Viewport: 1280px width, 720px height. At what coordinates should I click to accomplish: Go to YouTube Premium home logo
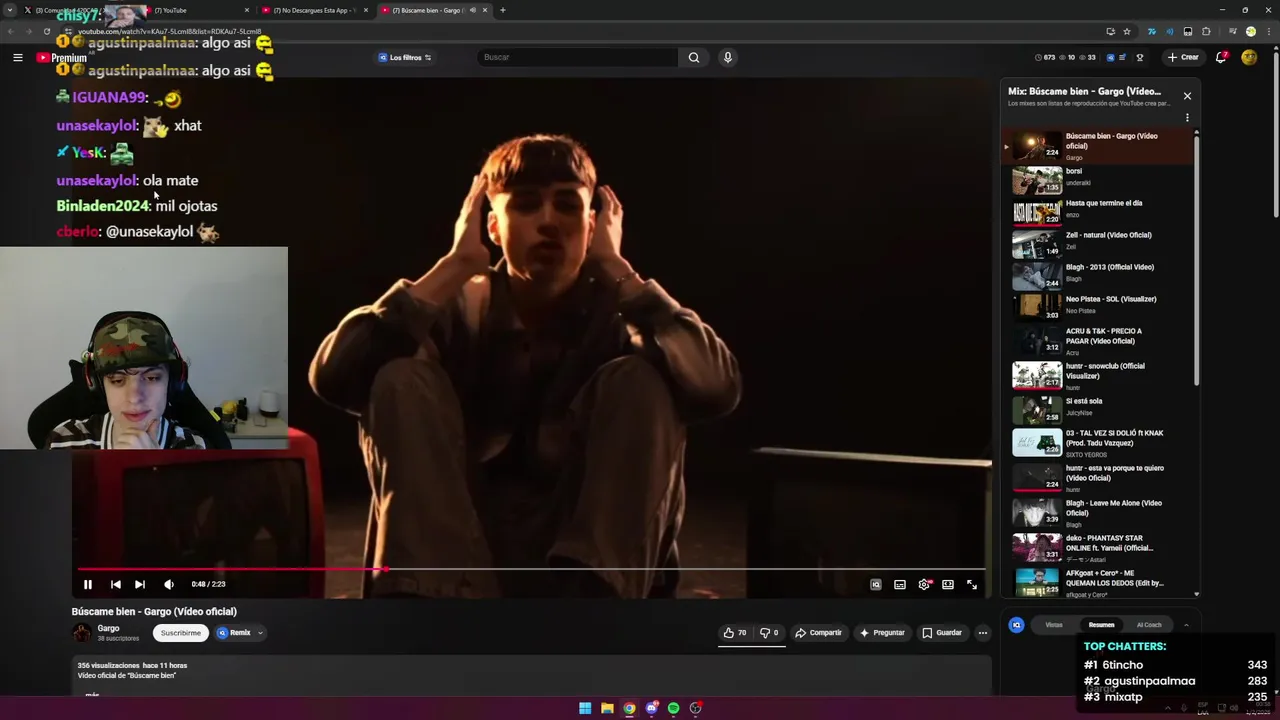pos(62,58)
